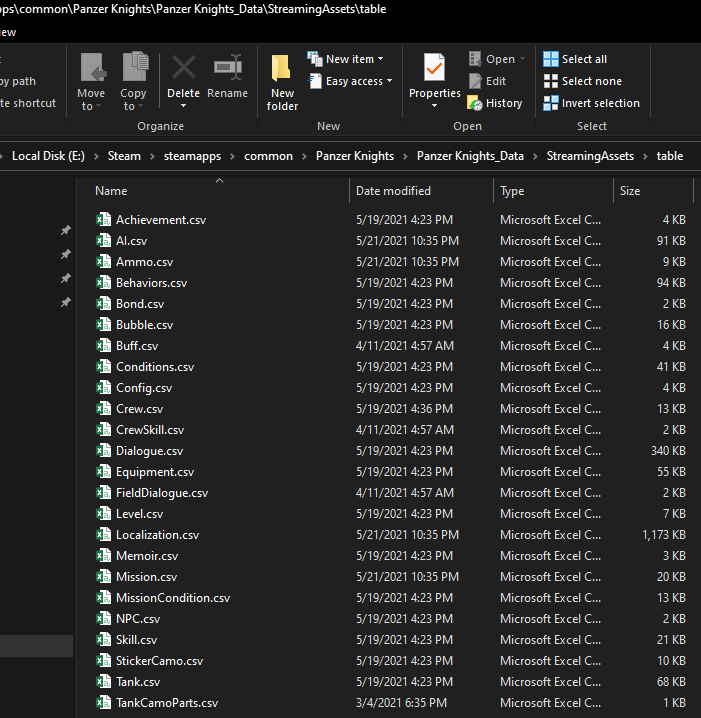Click the Copy to icon
Screen dimensions: 701x718
(x=135, y=67)
